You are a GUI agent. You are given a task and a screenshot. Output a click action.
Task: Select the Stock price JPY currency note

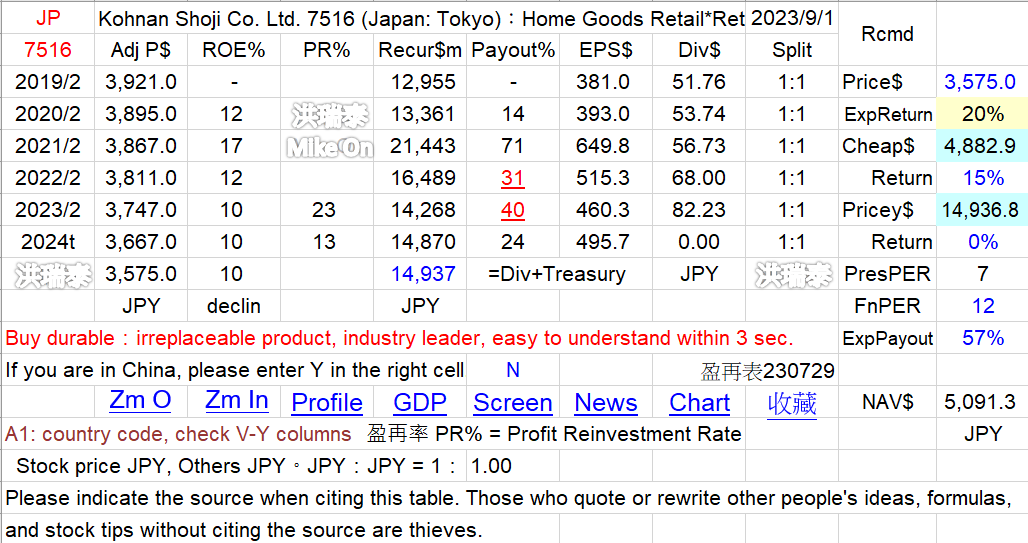236,466
